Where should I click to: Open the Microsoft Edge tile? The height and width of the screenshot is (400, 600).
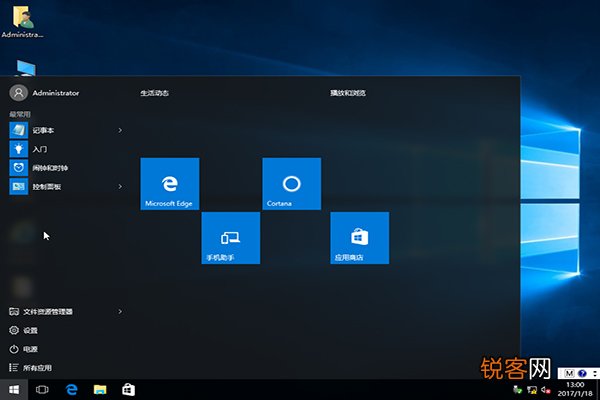(x=170, y=183)
